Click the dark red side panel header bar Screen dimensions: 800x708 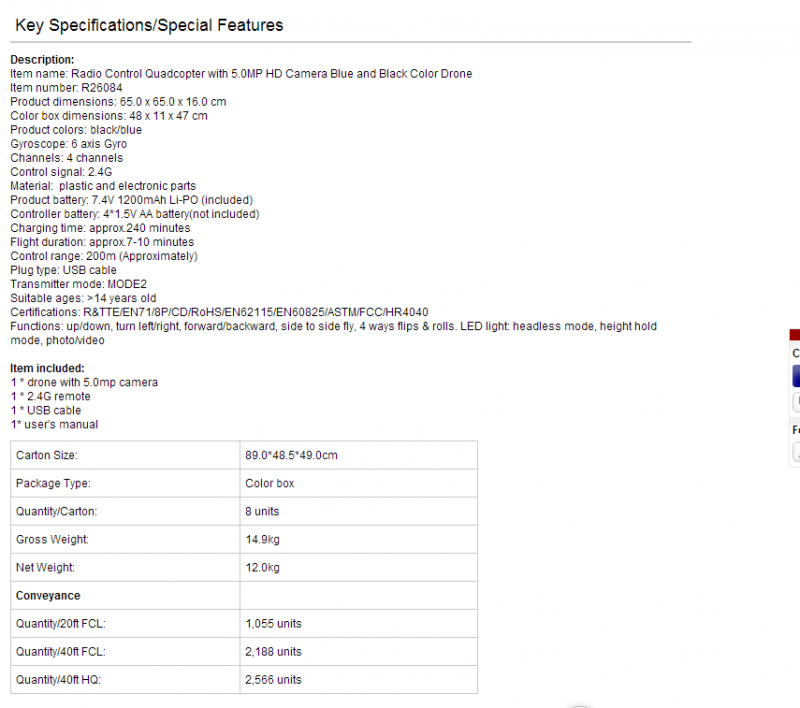(x=795, y=335)
